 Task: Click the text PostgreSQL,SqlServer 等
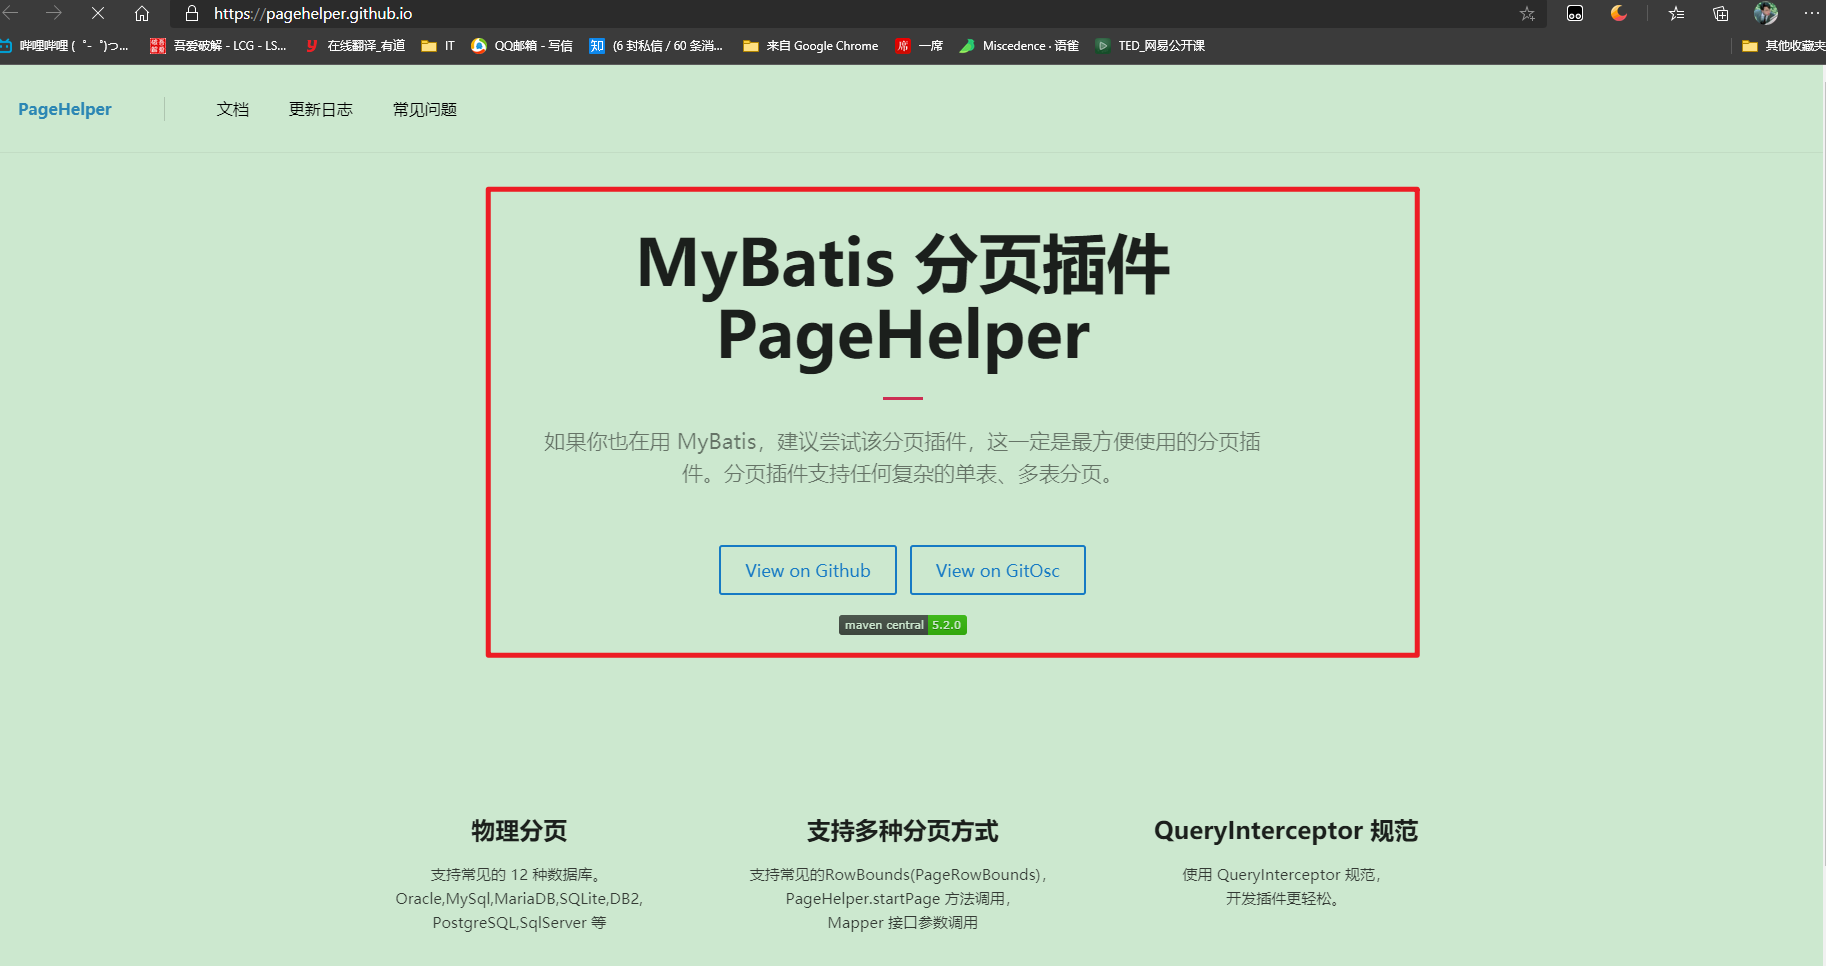tap(519, 923)
